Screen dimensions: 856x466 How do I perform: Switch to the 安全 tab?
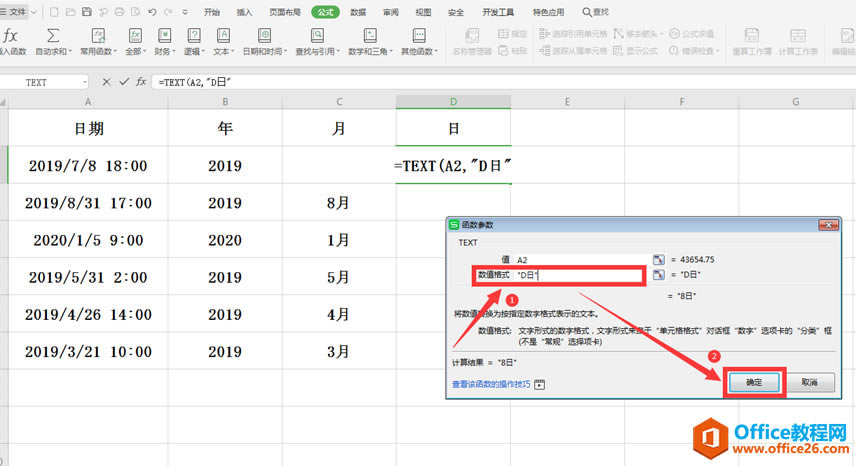[x=456, y=12]
